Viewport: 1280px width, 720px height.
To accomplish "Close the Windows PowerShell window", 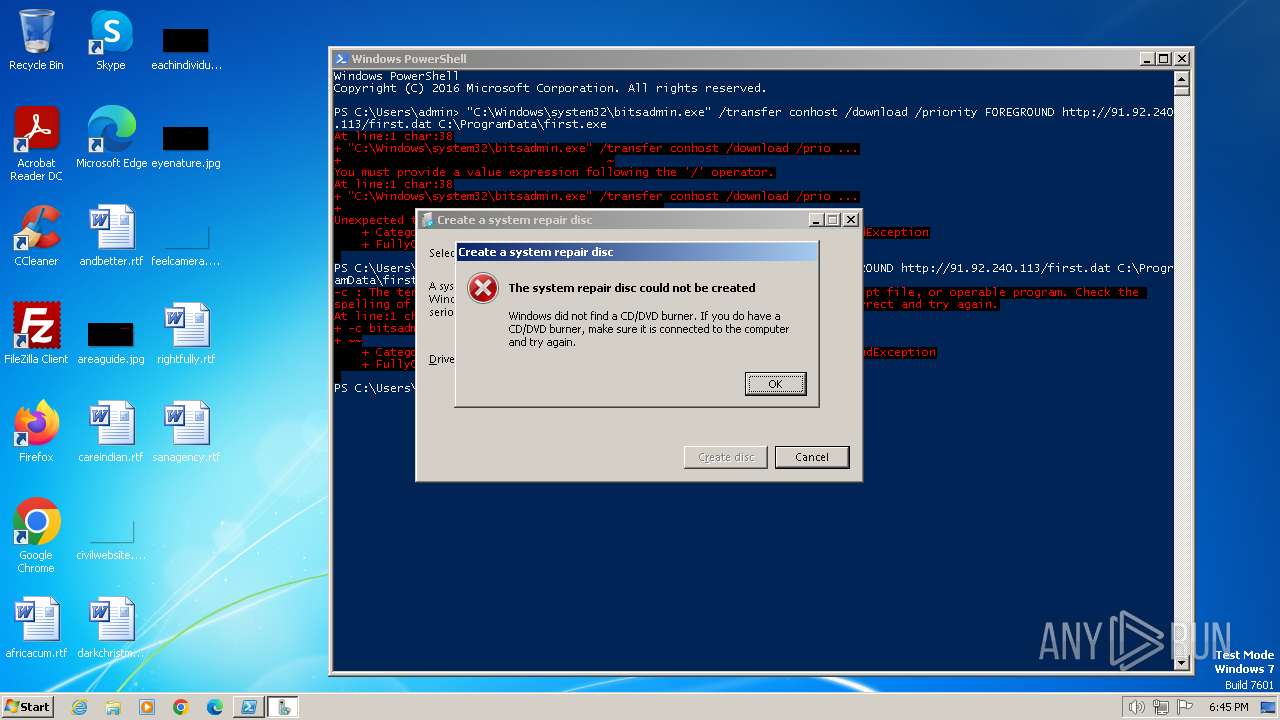I will point(1181,59).
